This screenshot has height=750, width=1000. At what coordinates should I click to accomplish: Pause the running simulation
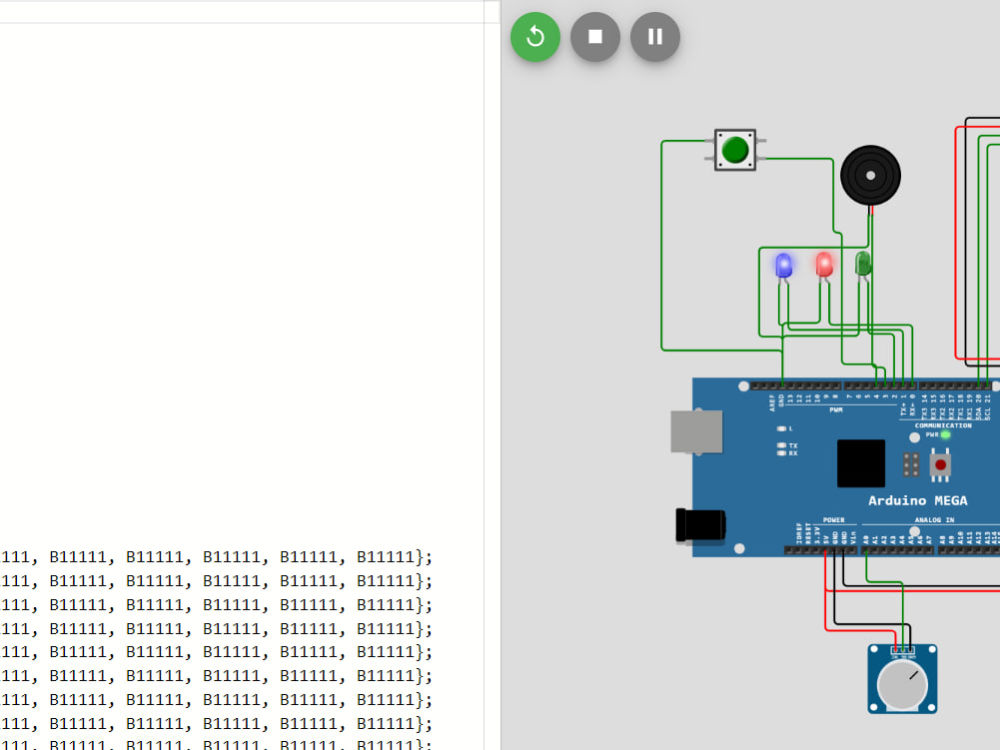(655, 37)
